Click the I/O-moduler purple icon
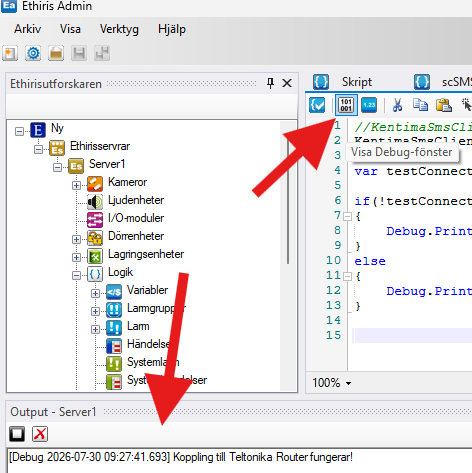 pyautogui.click(x=95, y=220)
